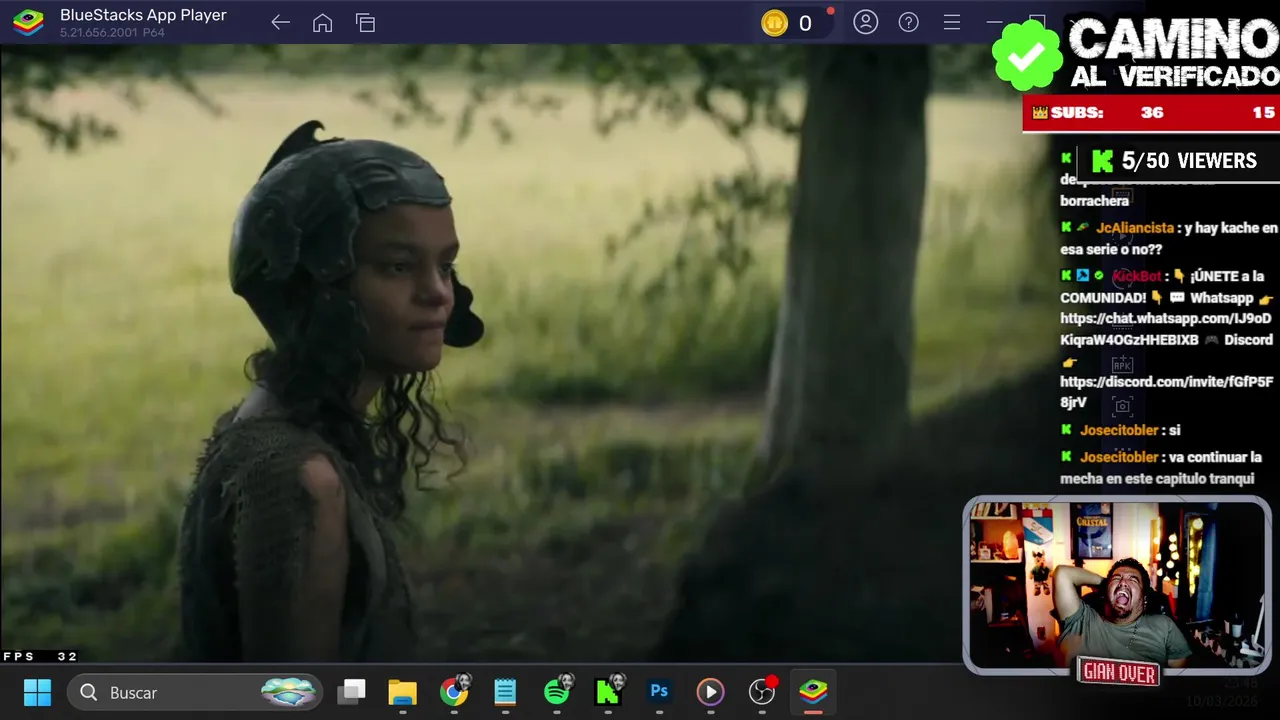Screen dimensions: 1280x720
Task: Open the chat.whatsapp.com link in chat
Action: point(1165,329)
